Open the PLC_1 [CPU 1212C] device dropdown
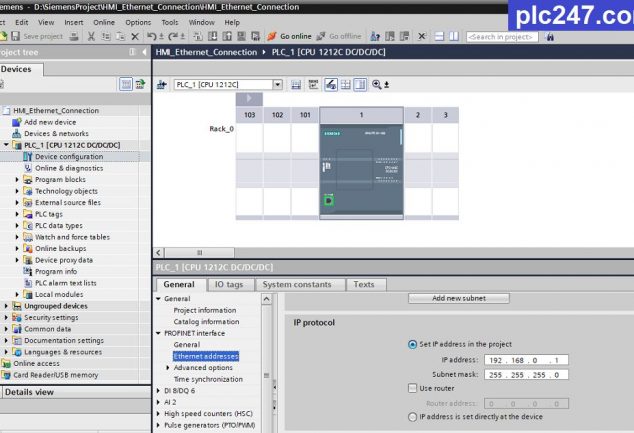This screenshot has width=634, height=433. [277, 84]
